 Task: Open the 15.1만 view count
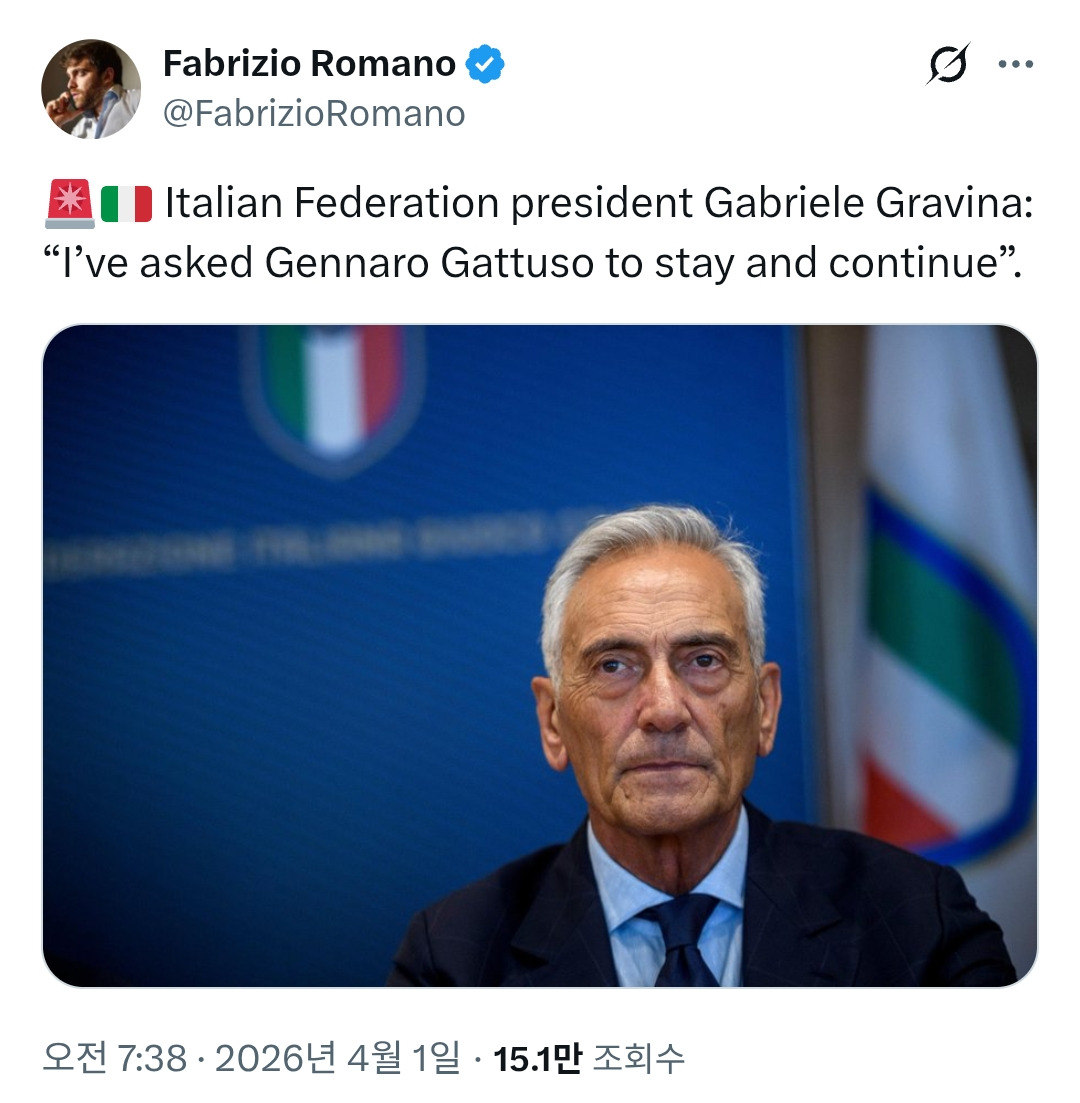[x=537, y=1058]
